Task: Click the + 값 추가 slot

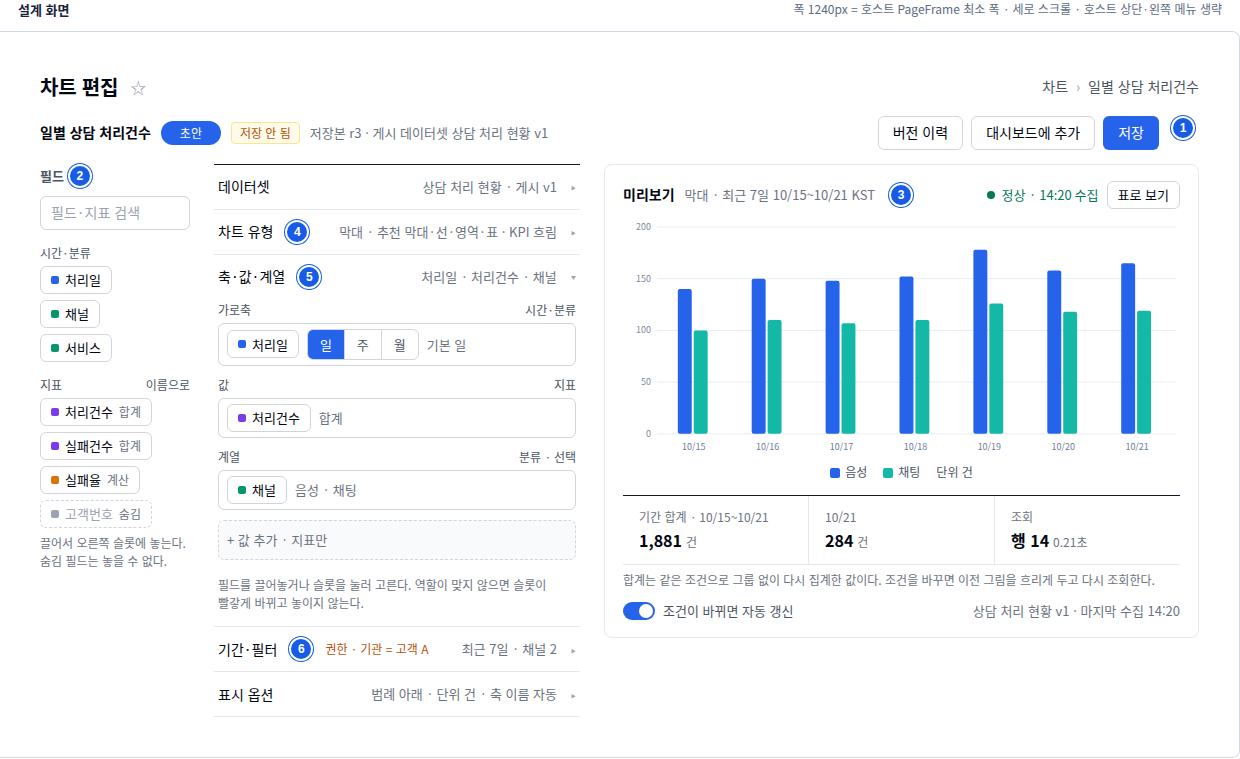Action: [397, 540]
